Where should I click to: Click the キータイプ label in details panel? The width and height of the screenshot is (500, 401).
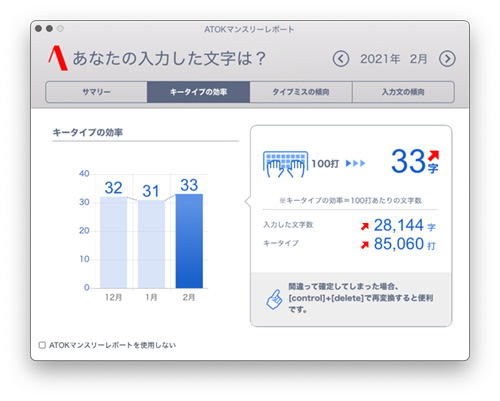tap(281, 243)
